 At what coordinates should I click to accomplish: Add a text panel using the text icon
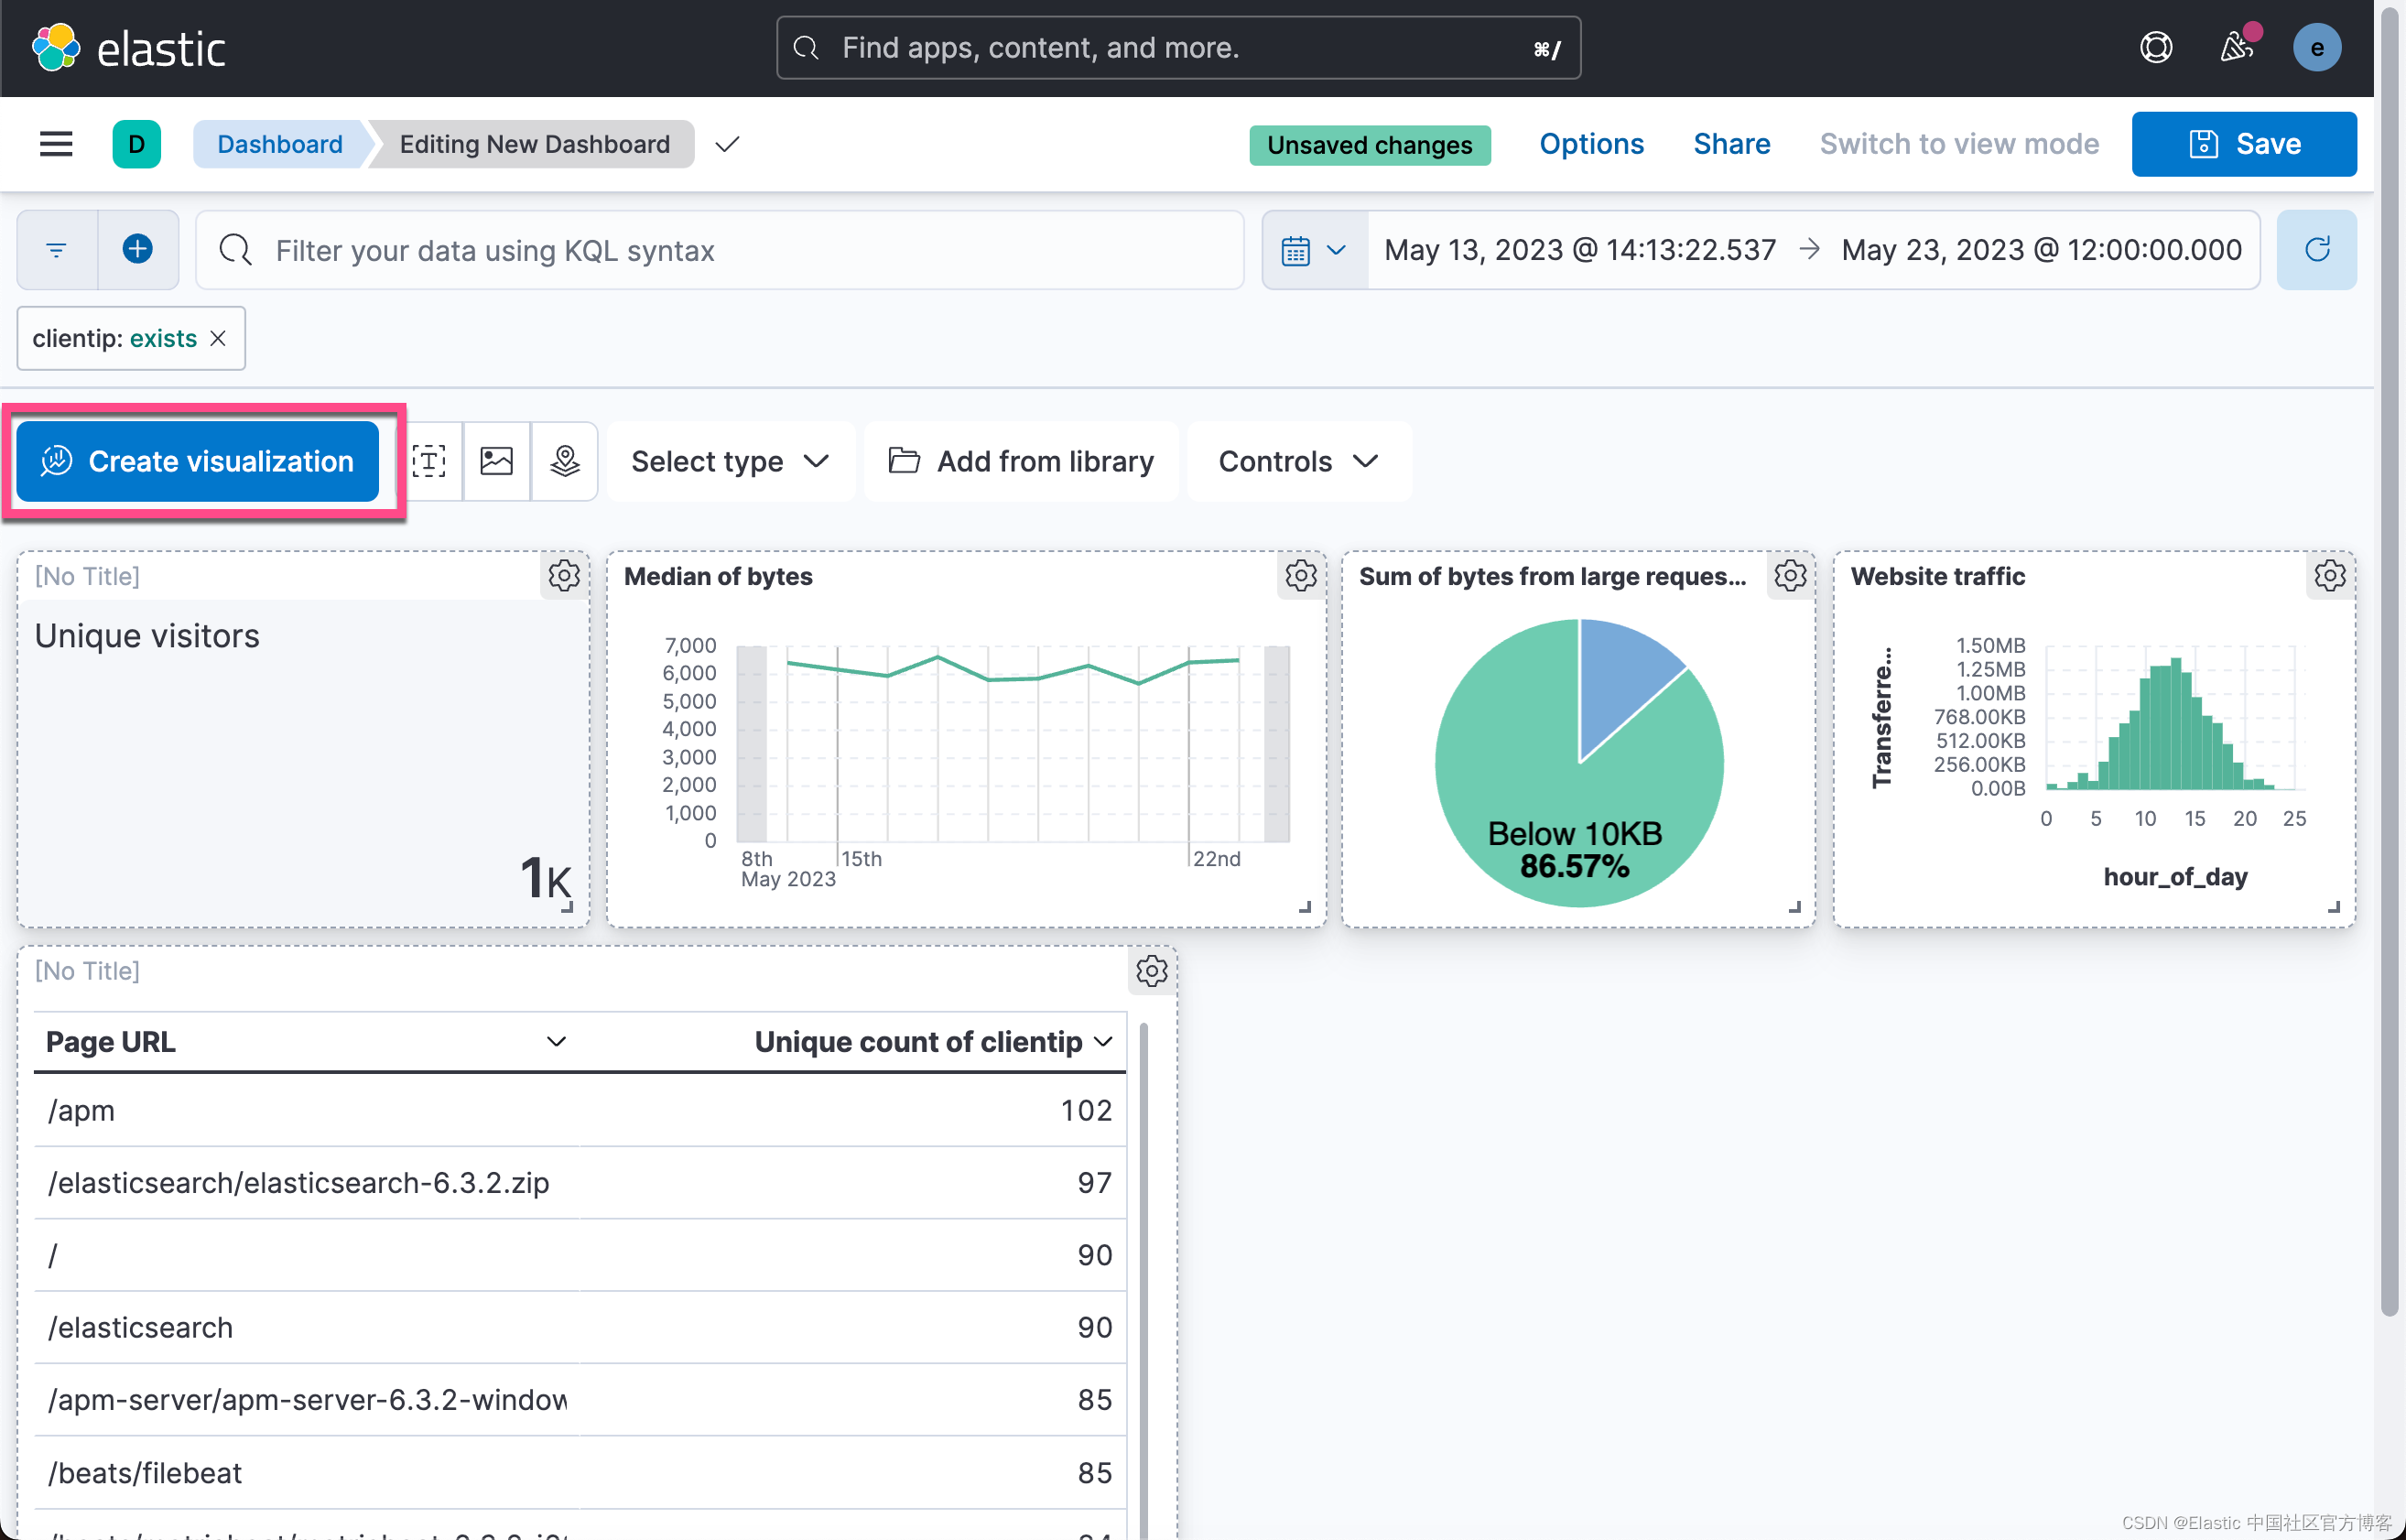[x=429, y=461]
